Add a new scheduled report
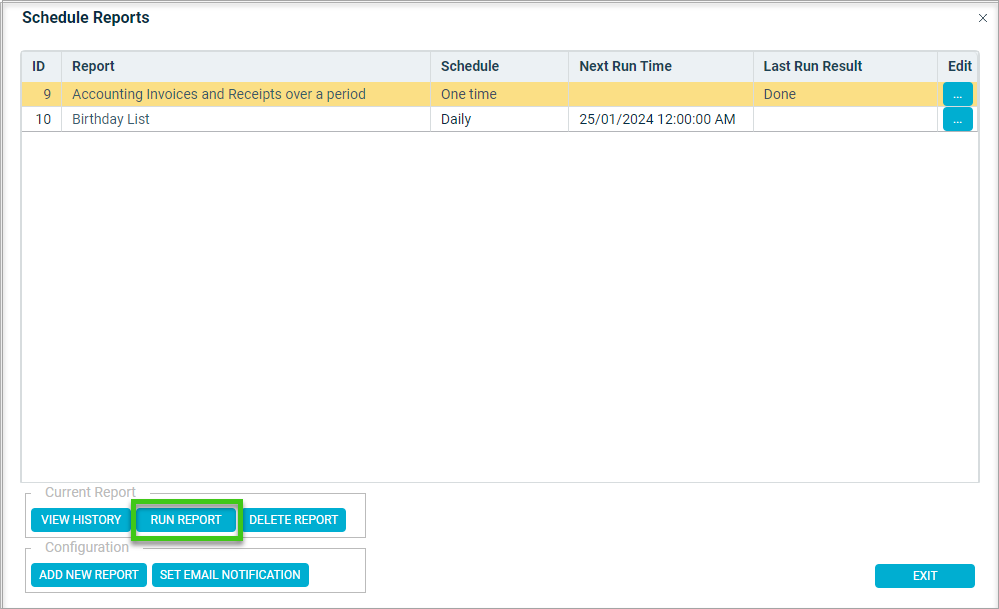 89,575
